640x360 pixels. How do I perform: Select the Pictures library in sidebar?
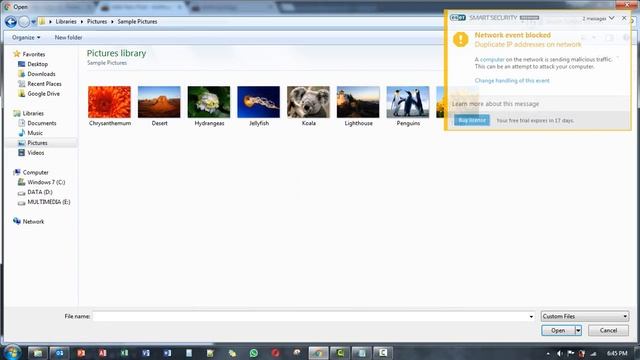[x=33, y=143]
